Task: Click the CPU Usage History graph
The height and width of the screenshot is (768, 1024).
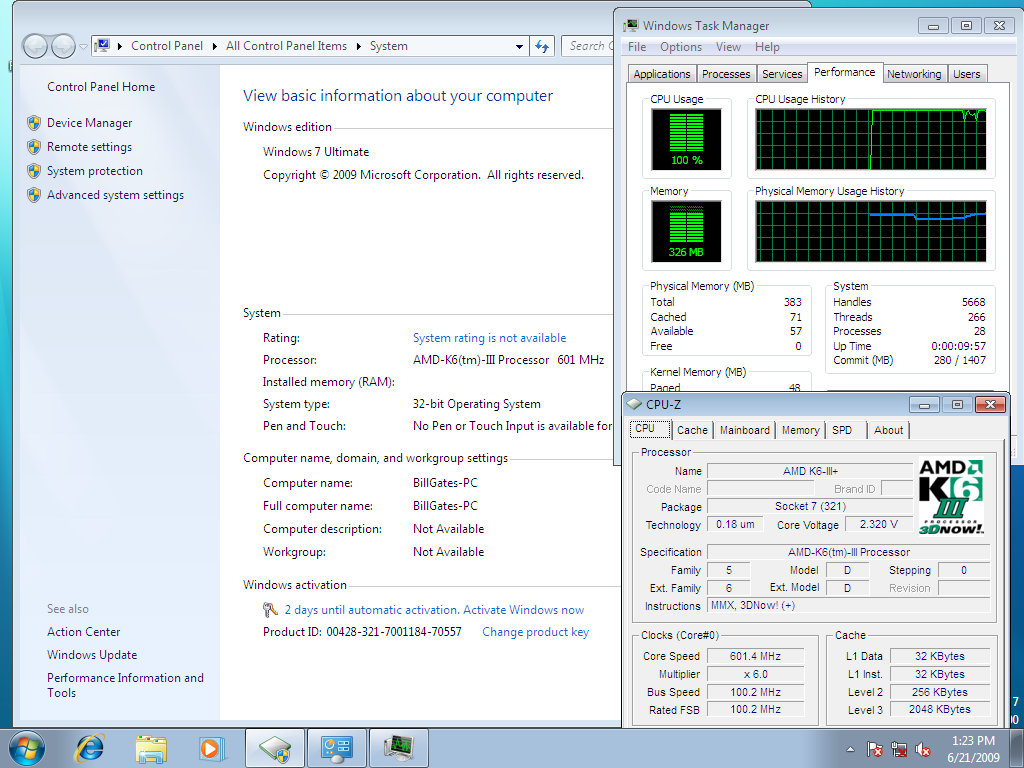Action: click(x=871, y=139)
